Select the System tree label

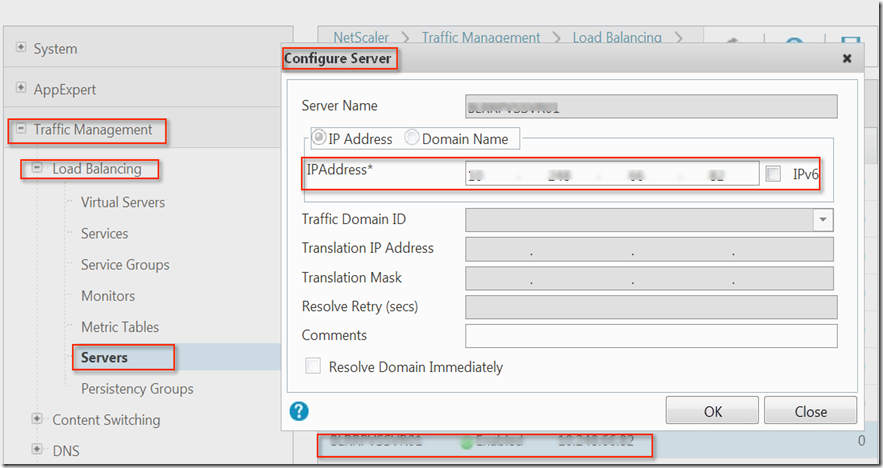pos(55,49)
